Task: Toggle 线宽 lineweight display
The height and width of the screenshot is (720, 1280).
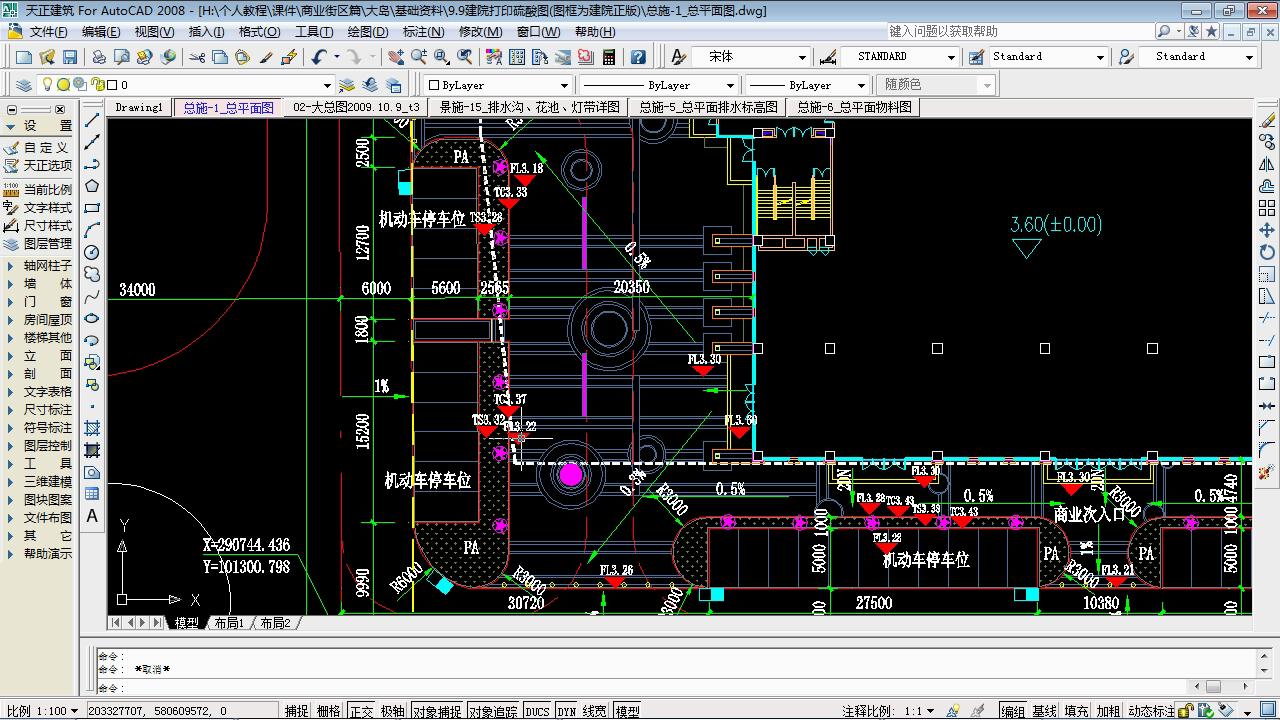Action: tap(595, 711)
